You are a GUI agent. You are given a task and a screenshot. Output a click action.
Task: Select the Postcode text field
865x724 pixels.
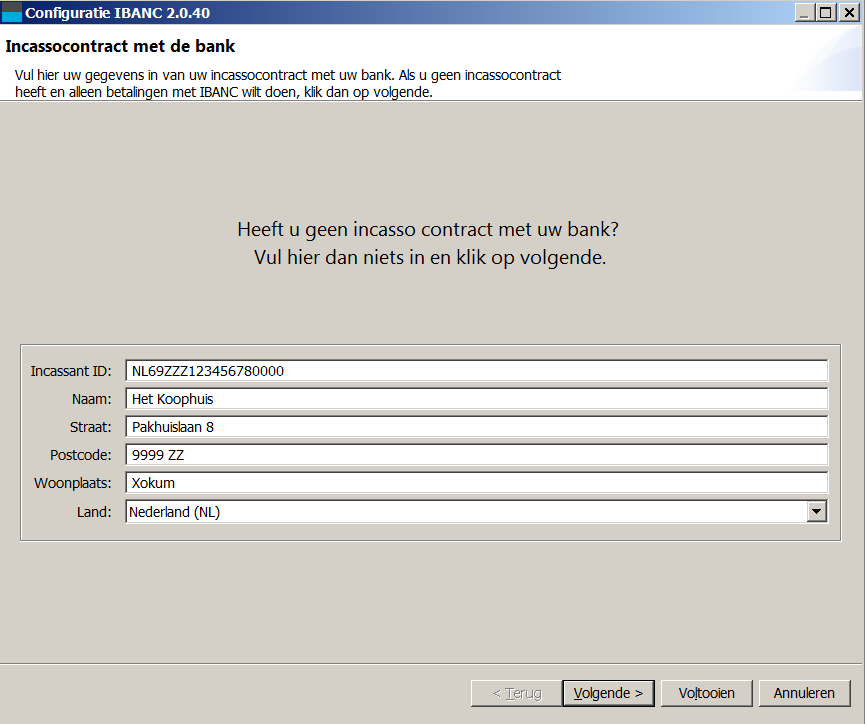476,455
